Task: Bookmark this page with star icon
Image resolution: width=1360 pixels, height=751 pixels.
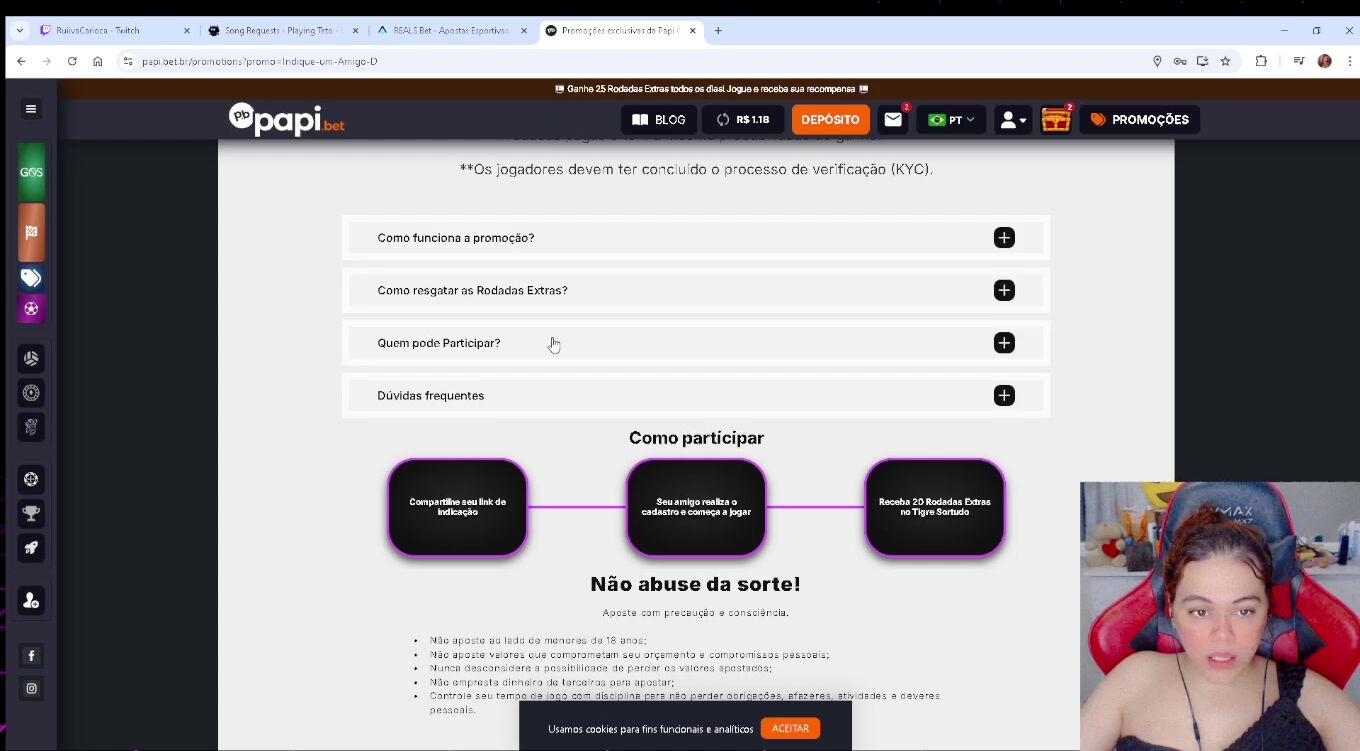Action: [1225, 61]
